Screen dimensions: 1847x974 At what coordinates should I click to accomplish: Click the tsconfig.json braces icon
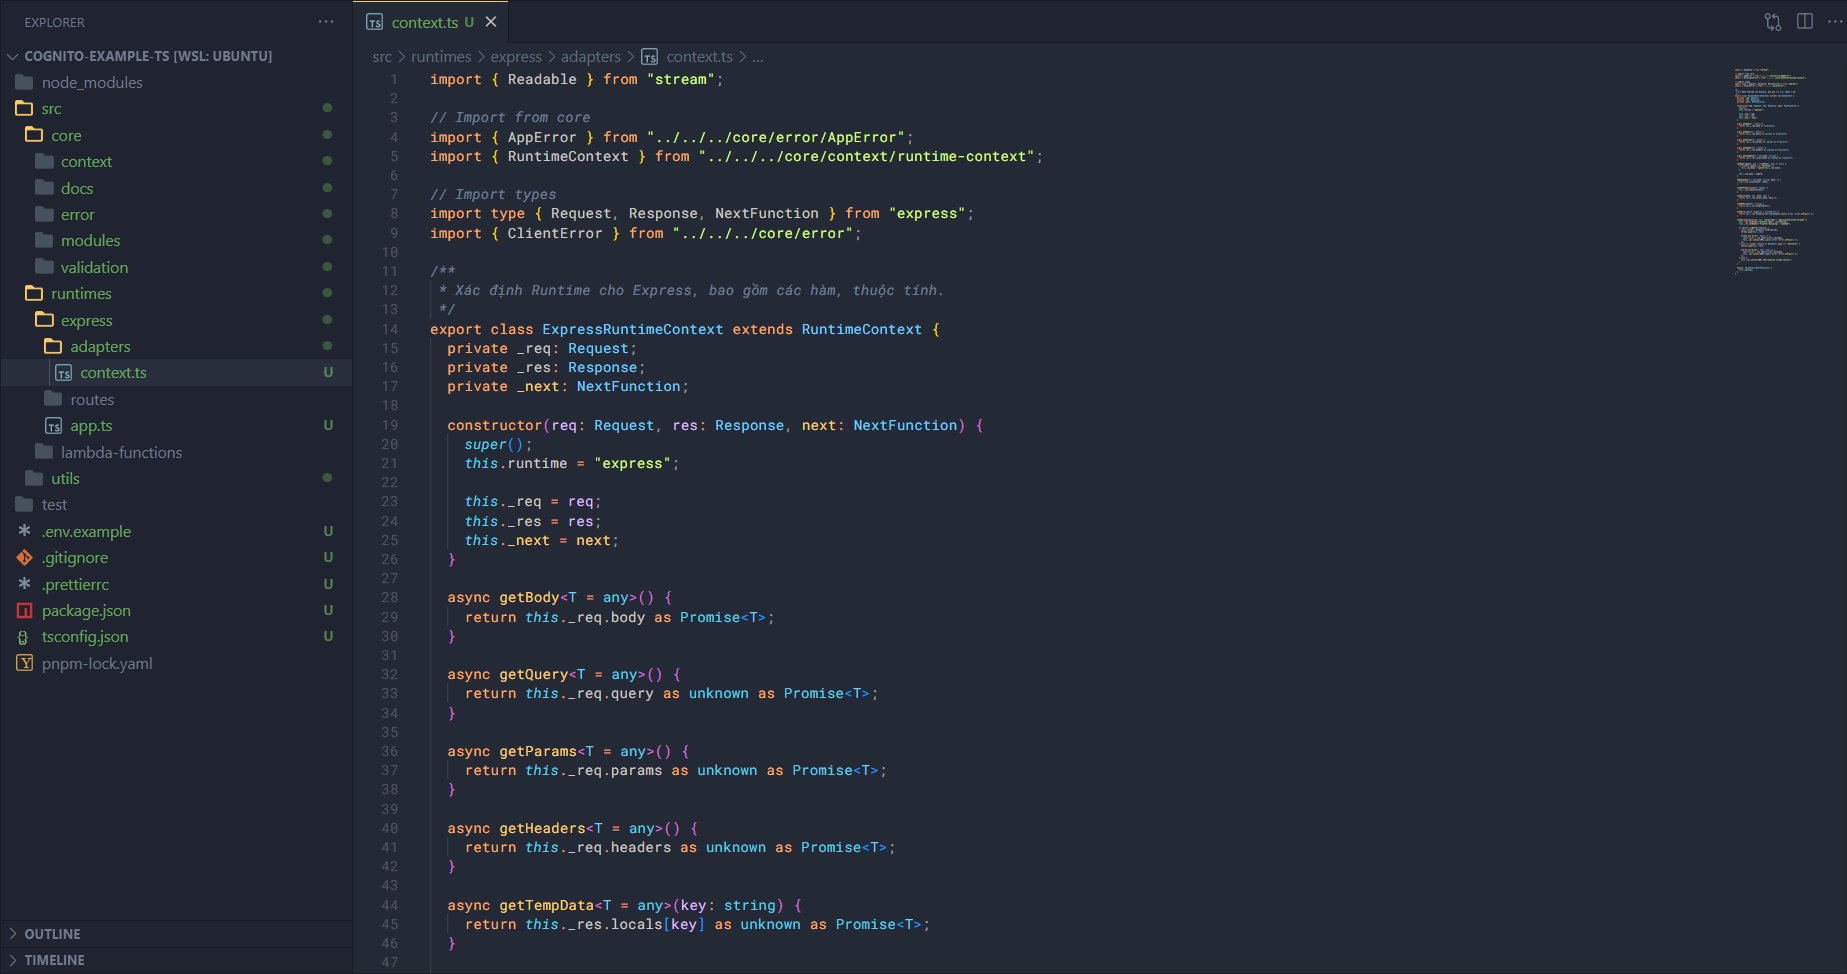(x=25, y=637)
